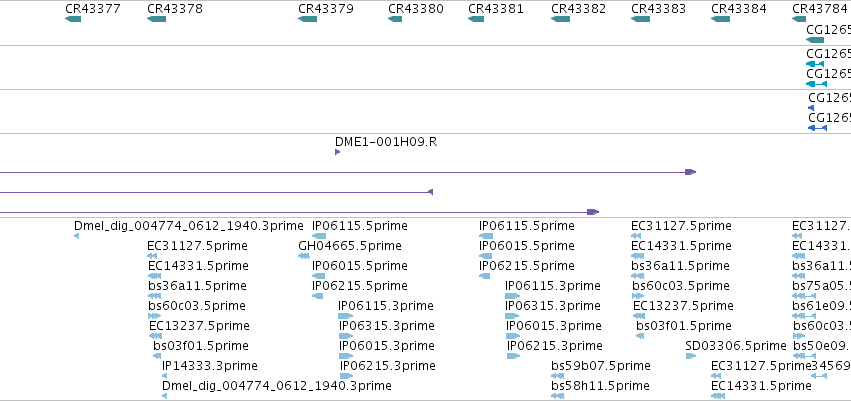
Task: Click the CR43377 text label
Action: tap(93, 9)
